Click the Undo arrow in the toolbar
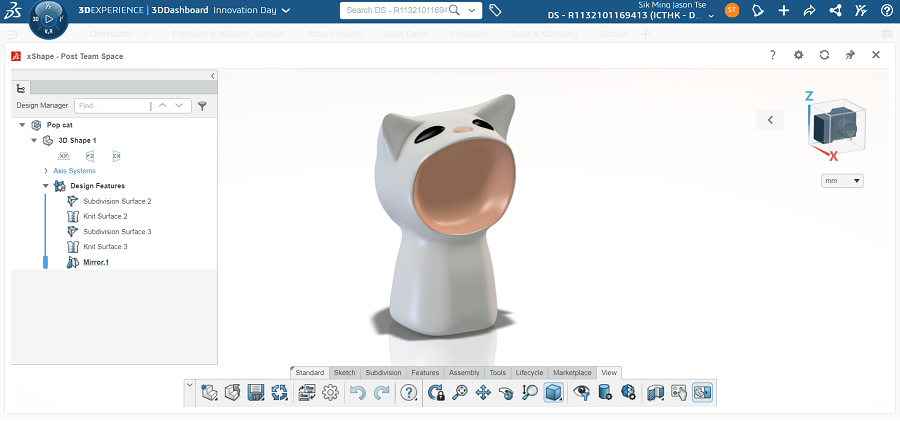 (358, 393)
